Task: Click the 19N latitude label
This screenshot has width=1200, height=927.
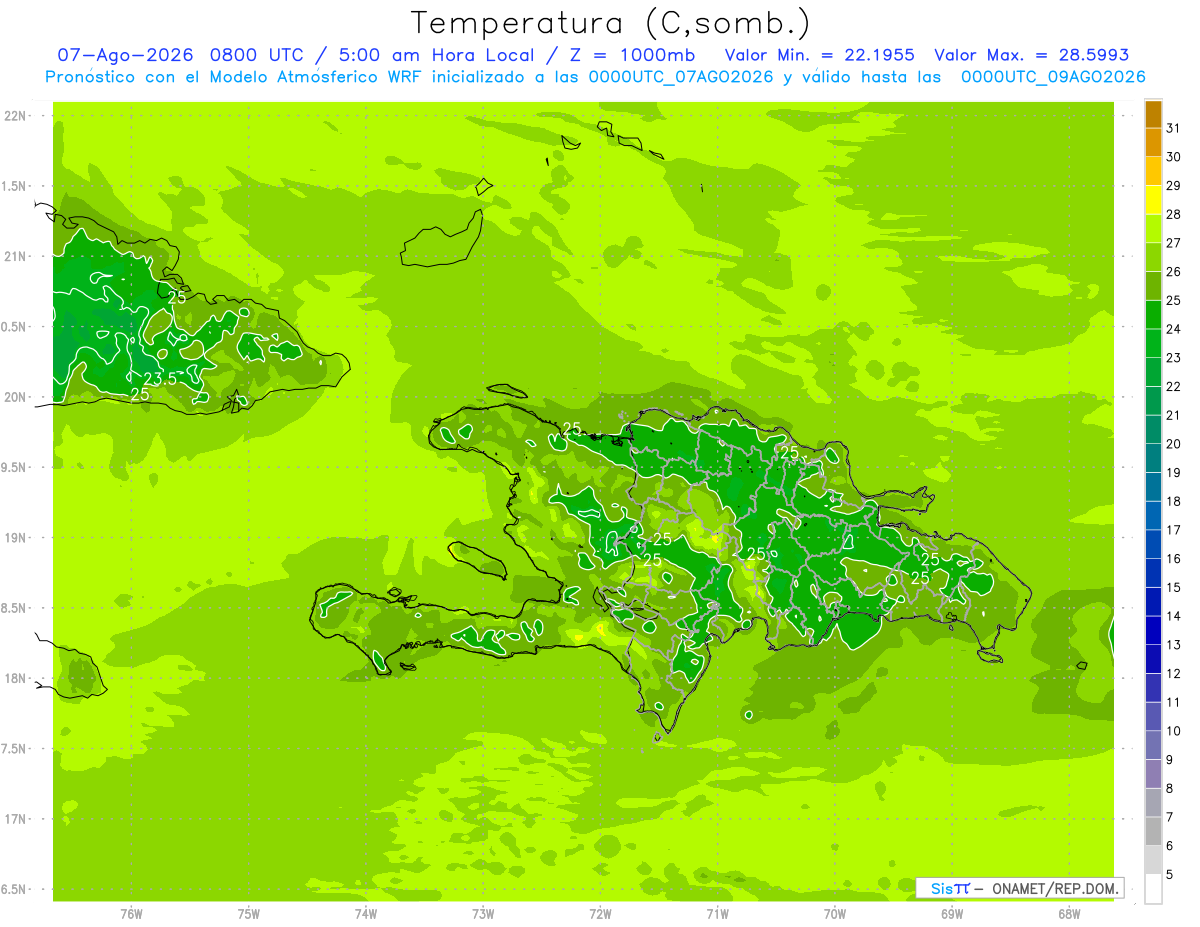Action: (17, 538)
